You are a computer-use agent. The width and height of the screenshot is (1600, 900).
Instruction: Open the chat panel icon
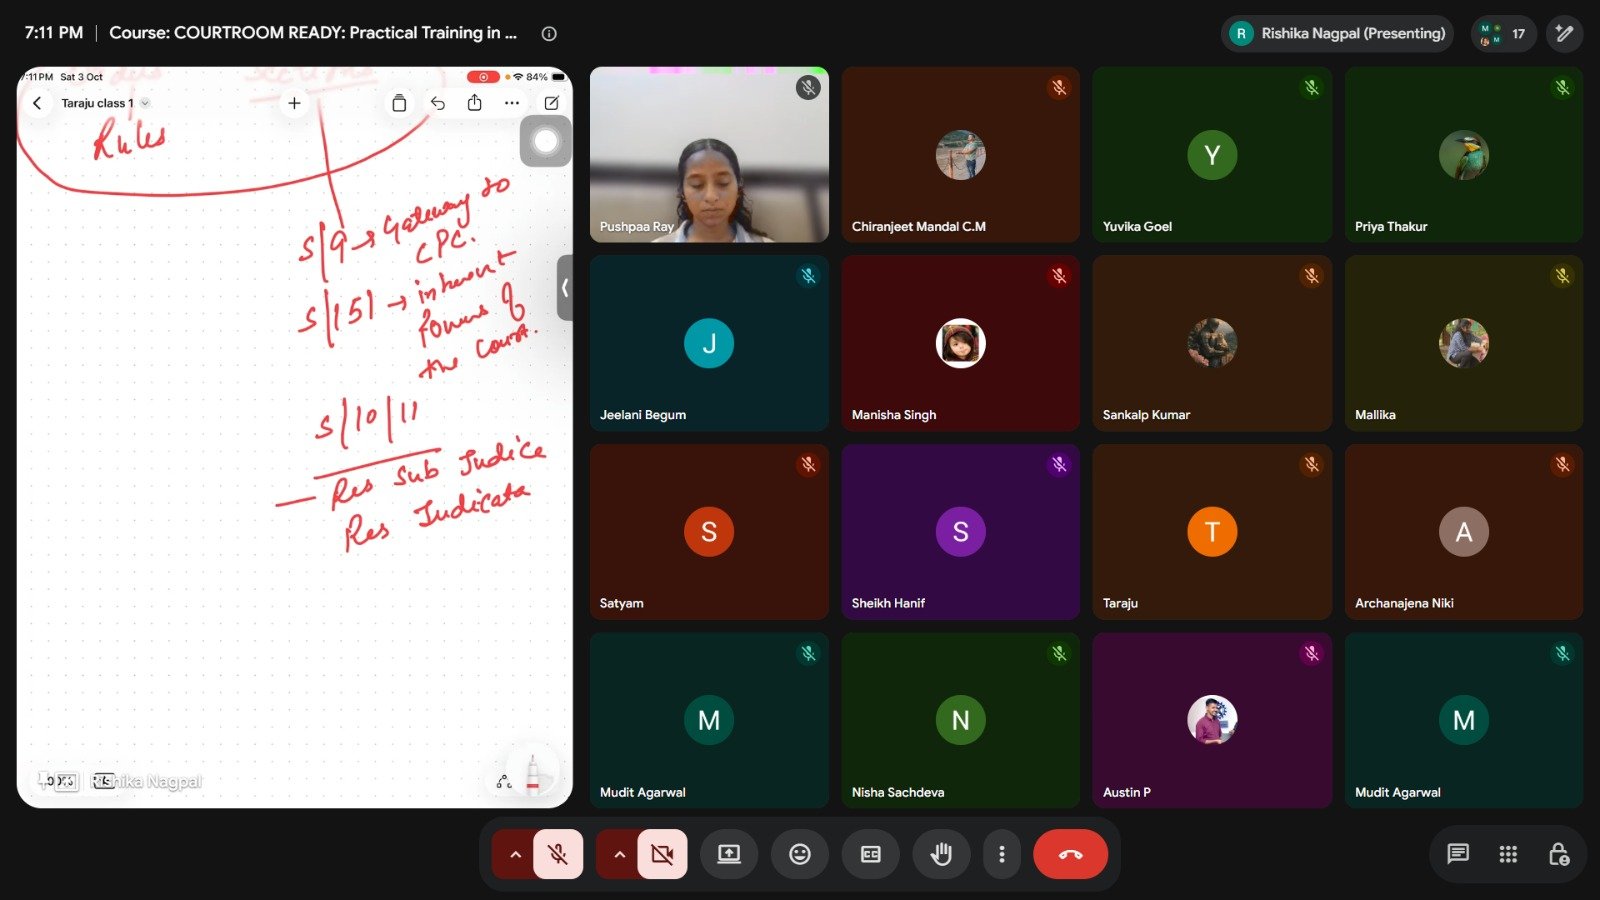pos(1458,854)
